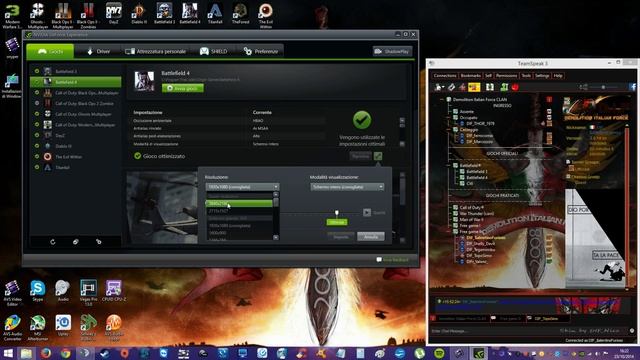Image resolution: width=640 pixels, height=360 pixels.
Task: Click the second TeamSpeak toolbar icon
Action: 451,87
